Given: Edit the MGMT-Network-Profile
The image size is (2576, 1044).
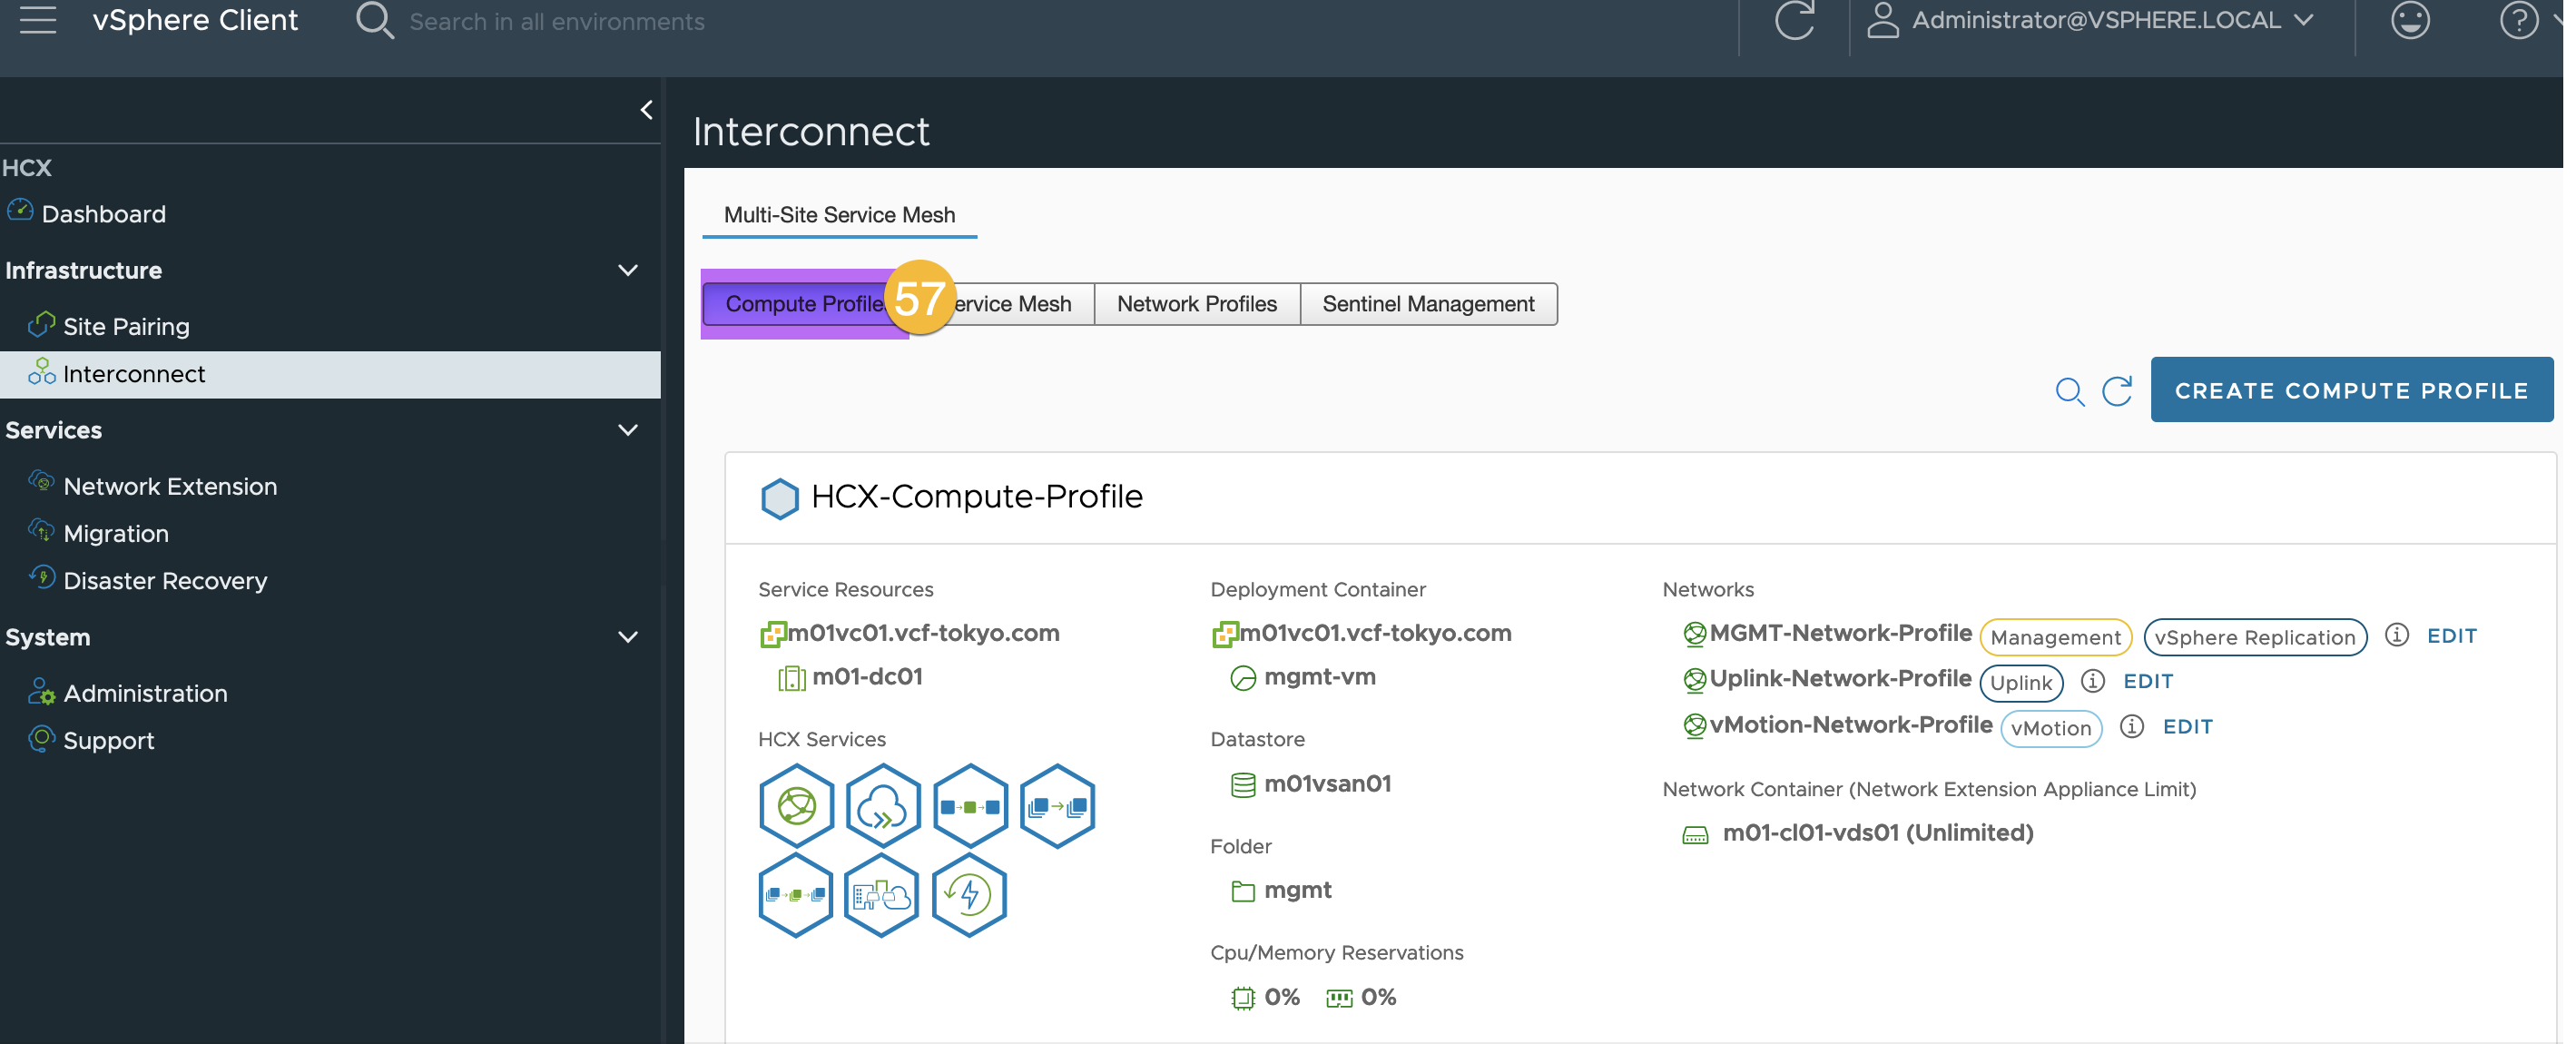Looking at the screenshot, I should point(2451,636).
